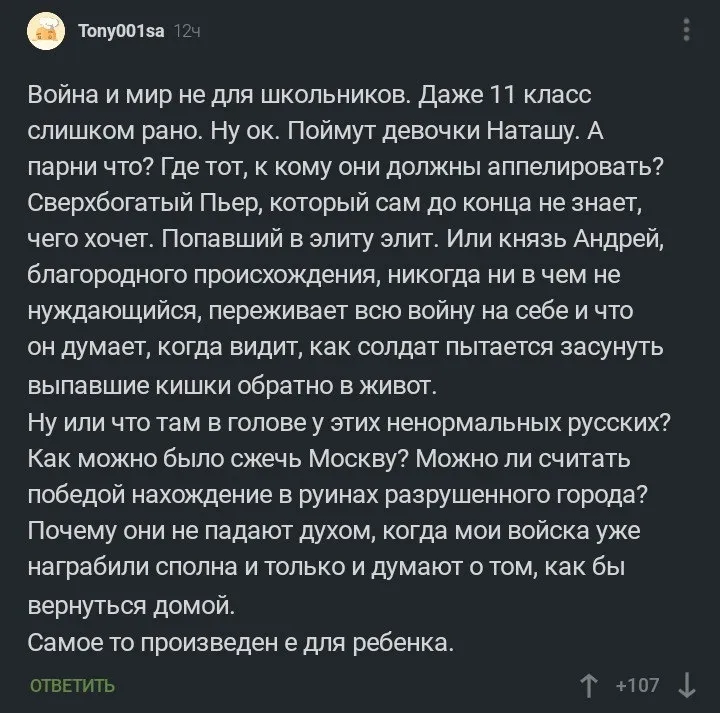The height and width of the screenshot is (713, 720).
Task: Open Tony001sa's profile via the username
Action: pos(121,31)
